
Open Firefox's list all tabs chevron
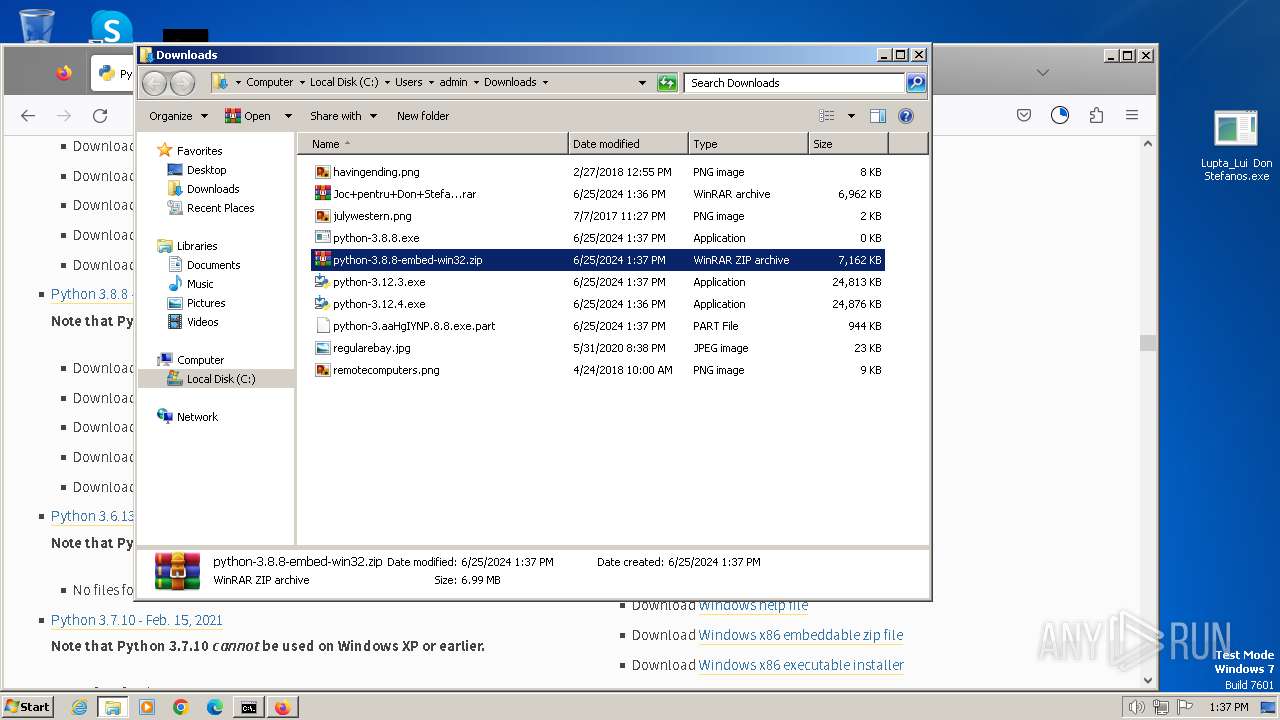click(1043, 73)
